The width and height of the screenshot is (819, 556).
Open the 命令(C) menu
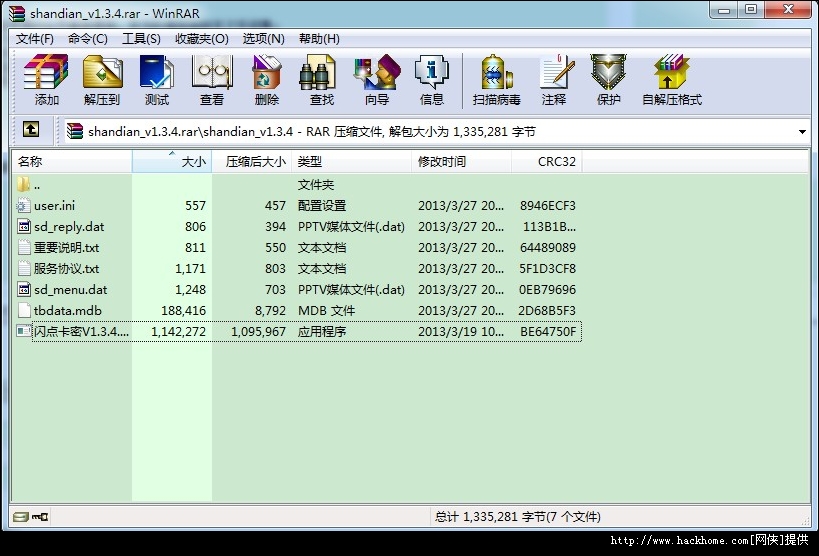tap(88, 39)
